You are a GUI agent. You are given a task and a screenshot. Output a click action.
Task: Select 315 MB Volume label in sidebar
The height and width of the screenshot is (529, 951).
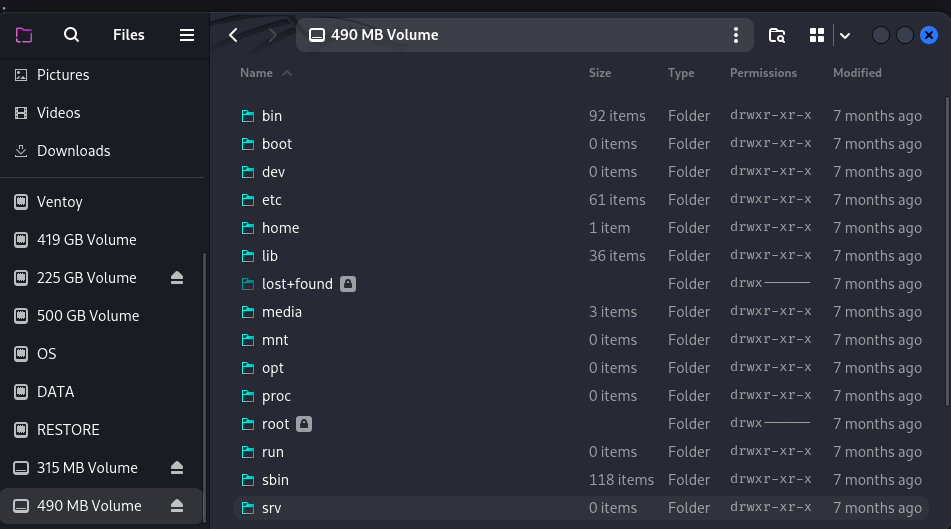click(x=87, y=468)
